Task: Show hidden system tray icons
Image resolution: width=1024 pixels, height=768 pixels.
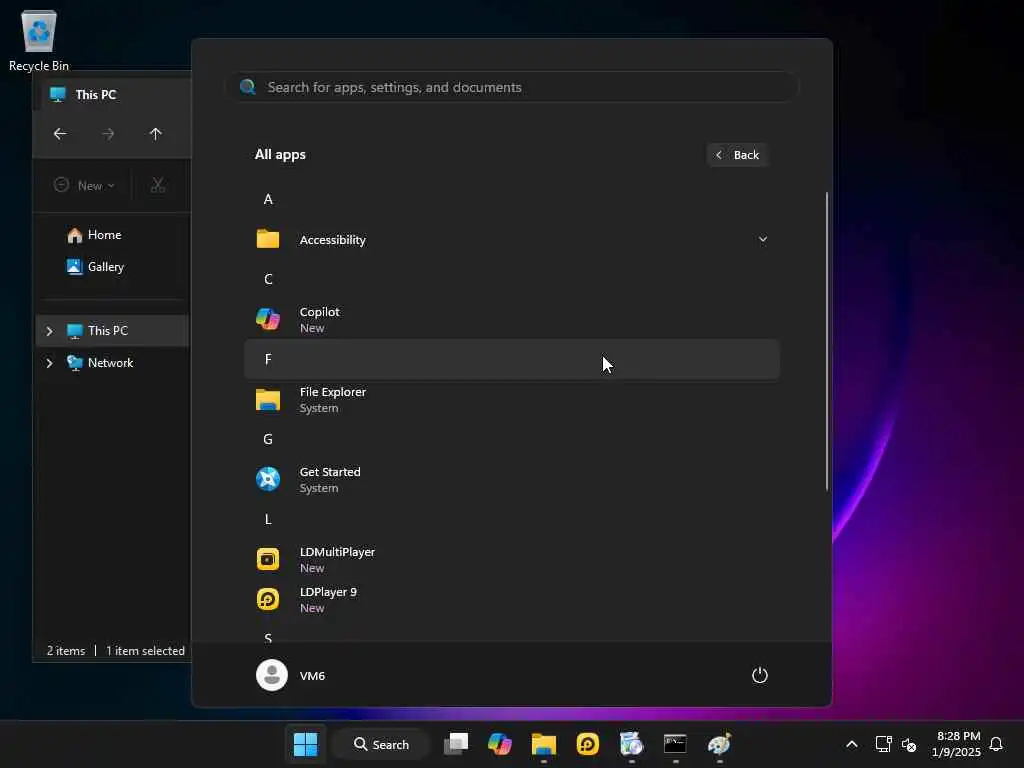Action: (x=852, y=744)
